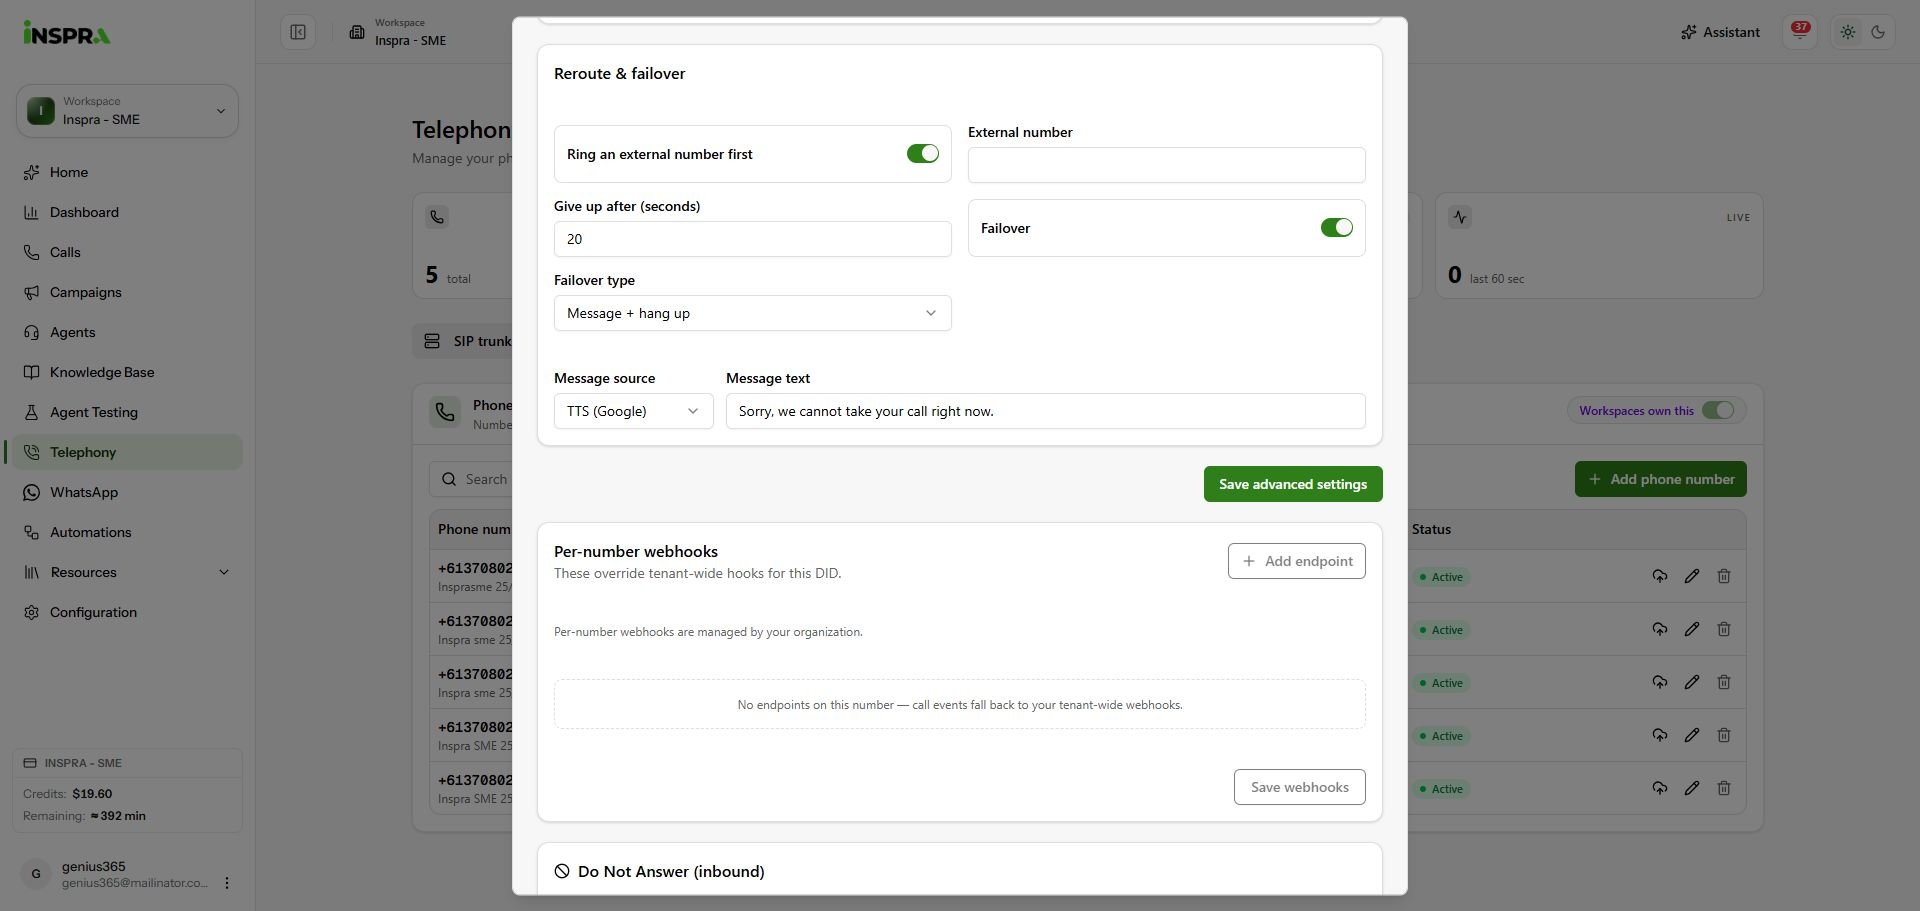
Task: Toggle the Workspaces own this switch
Action: (1717, 410)
